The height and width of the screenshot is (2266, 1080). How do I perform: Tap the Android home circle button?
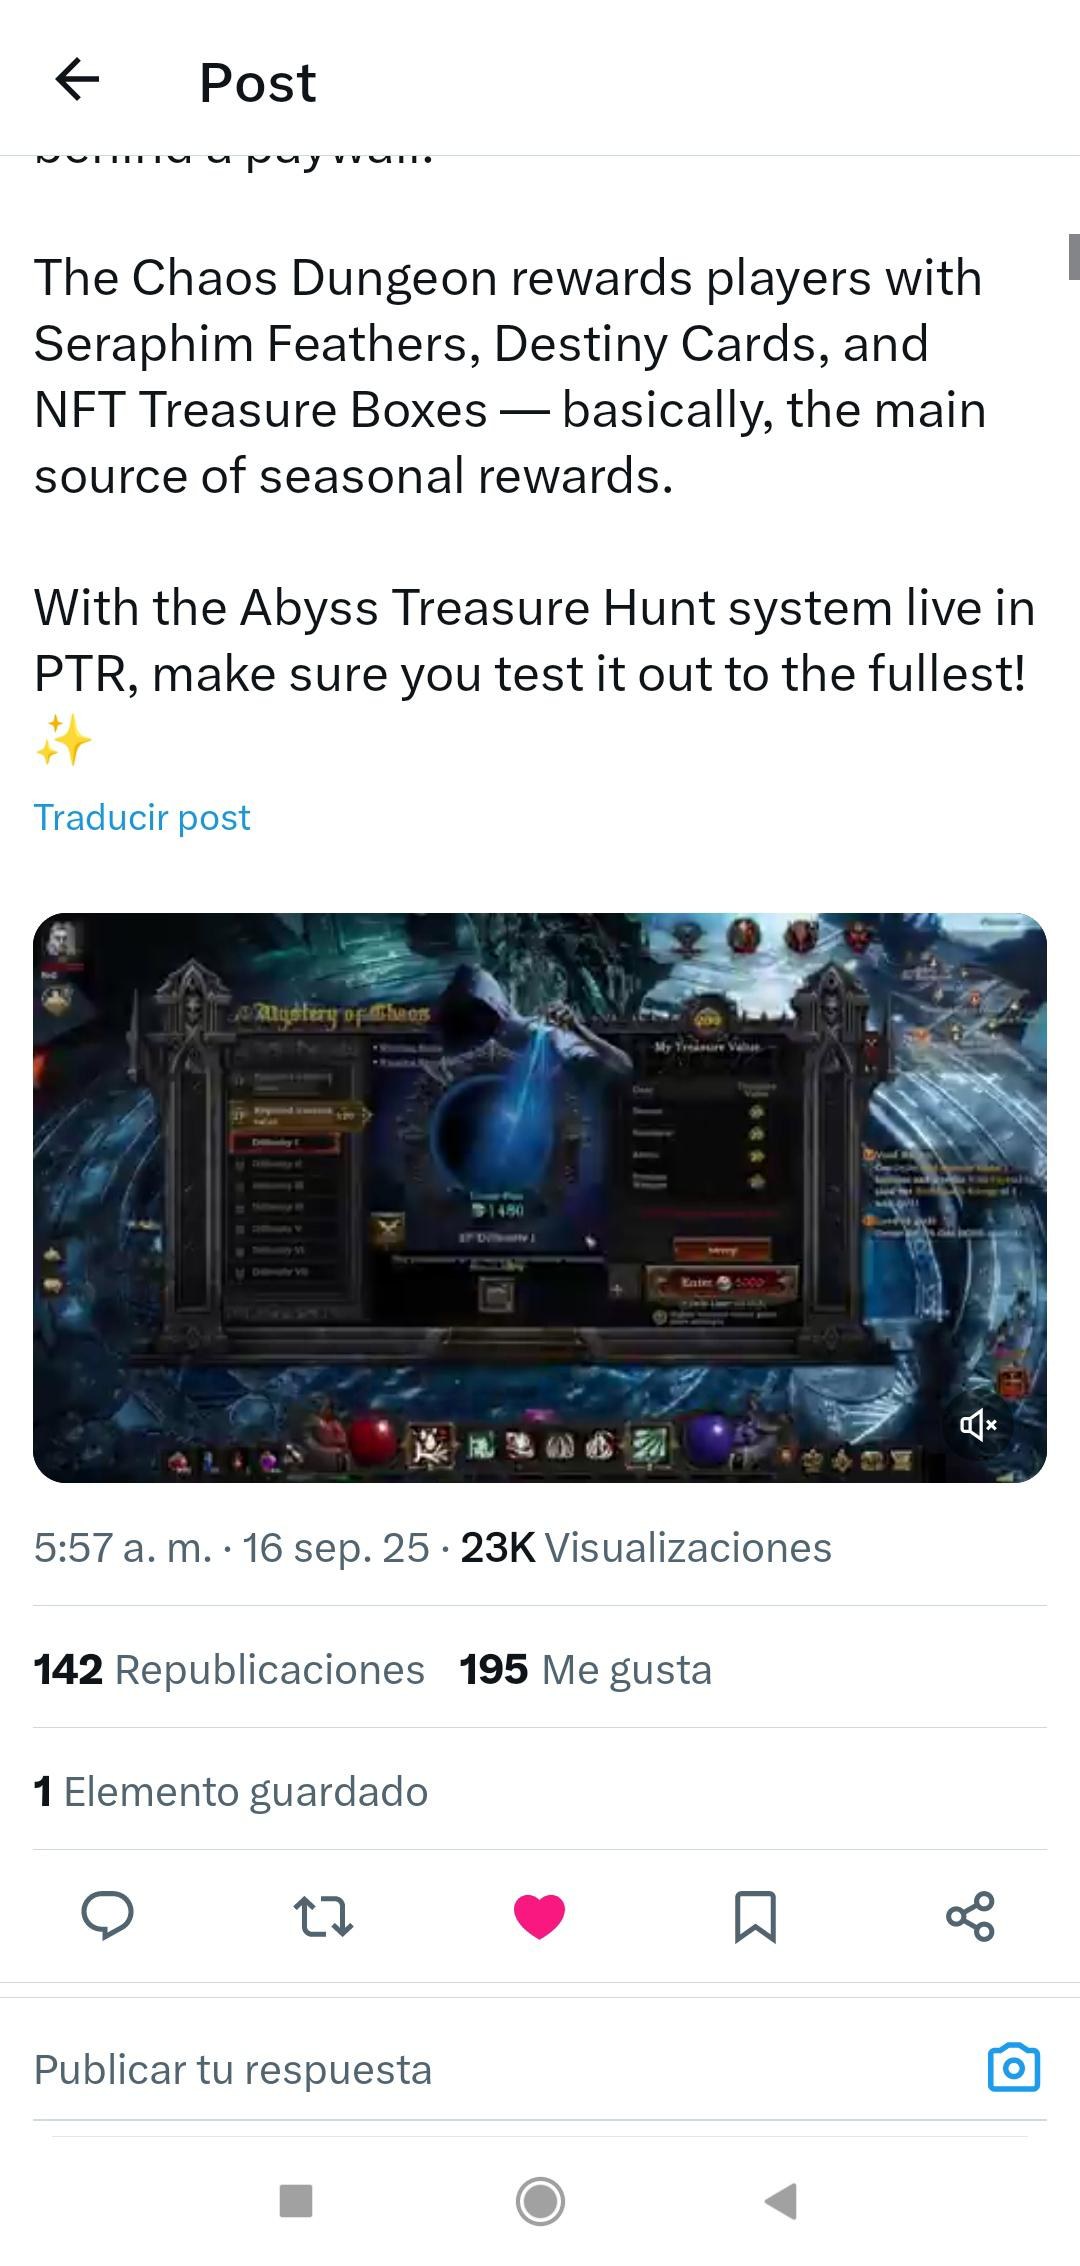click(x=540, y=2200)
